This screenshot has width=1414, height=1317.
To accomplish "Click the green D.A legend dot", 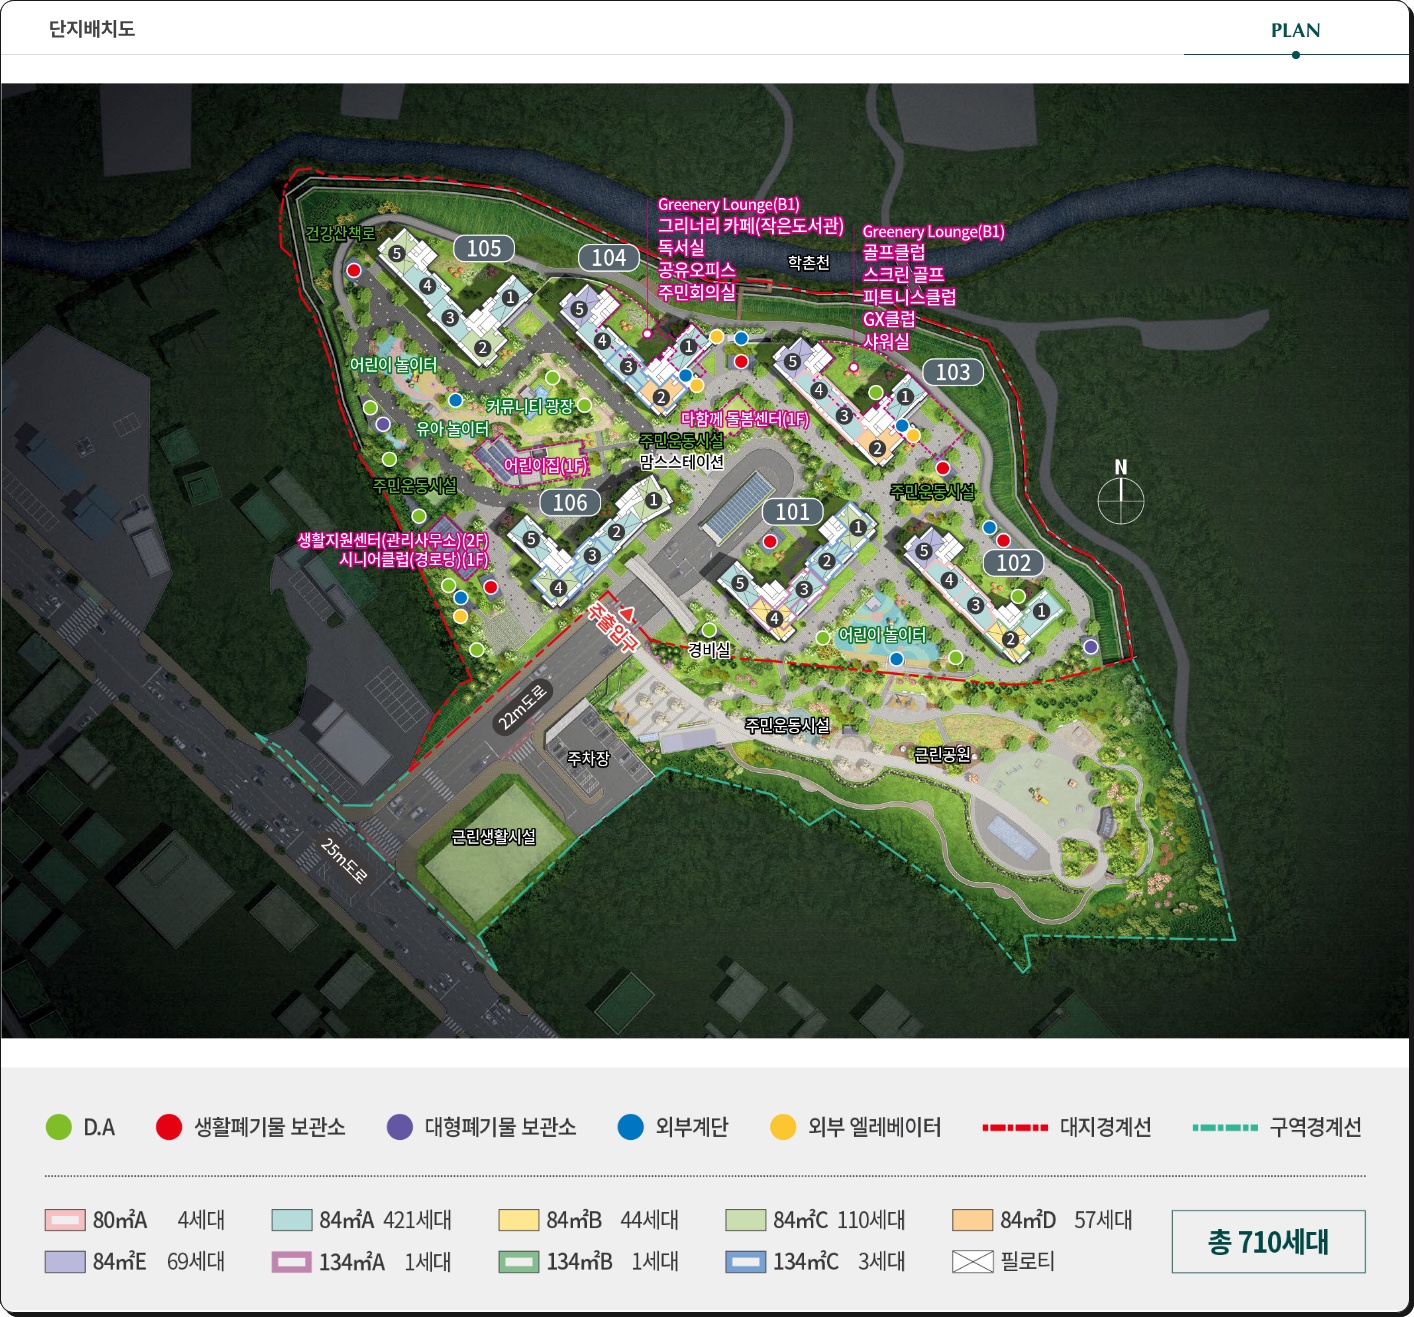I will coord(59,1127).
